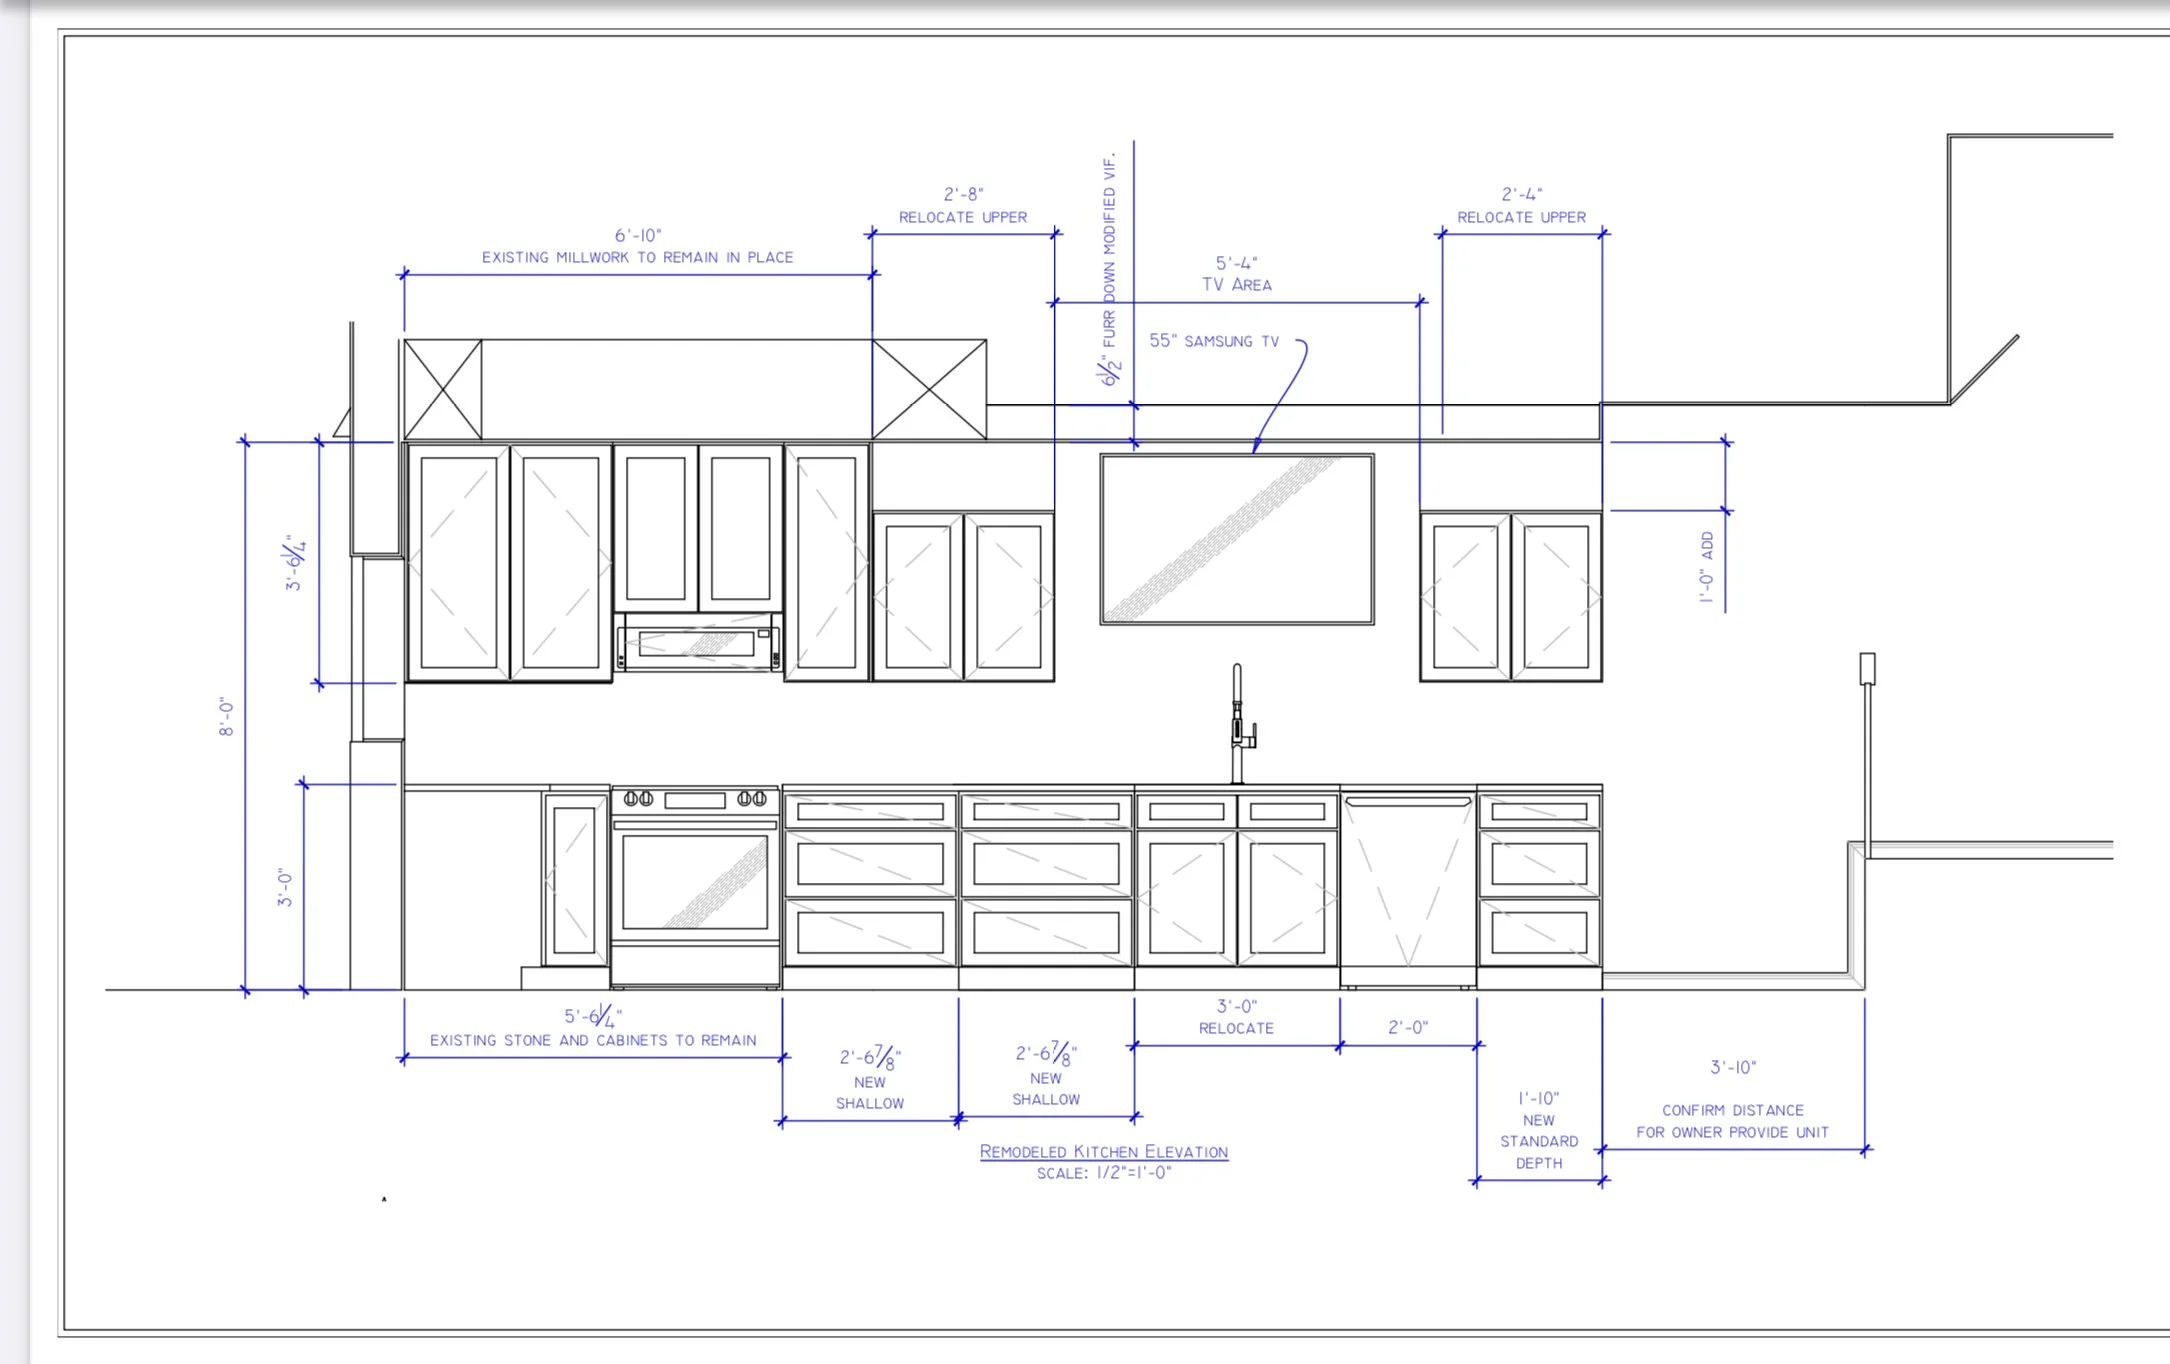Select the range oven window
2170x1364 pixels.
pyautogui.click(x=695, y=882)
